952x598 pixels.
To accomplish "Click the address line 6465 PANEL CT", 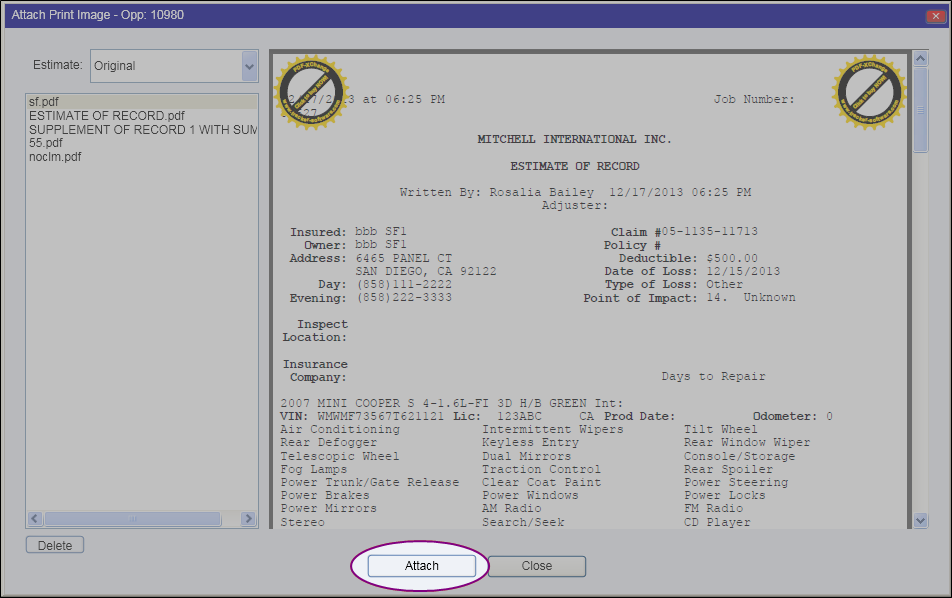I will 404,258.
